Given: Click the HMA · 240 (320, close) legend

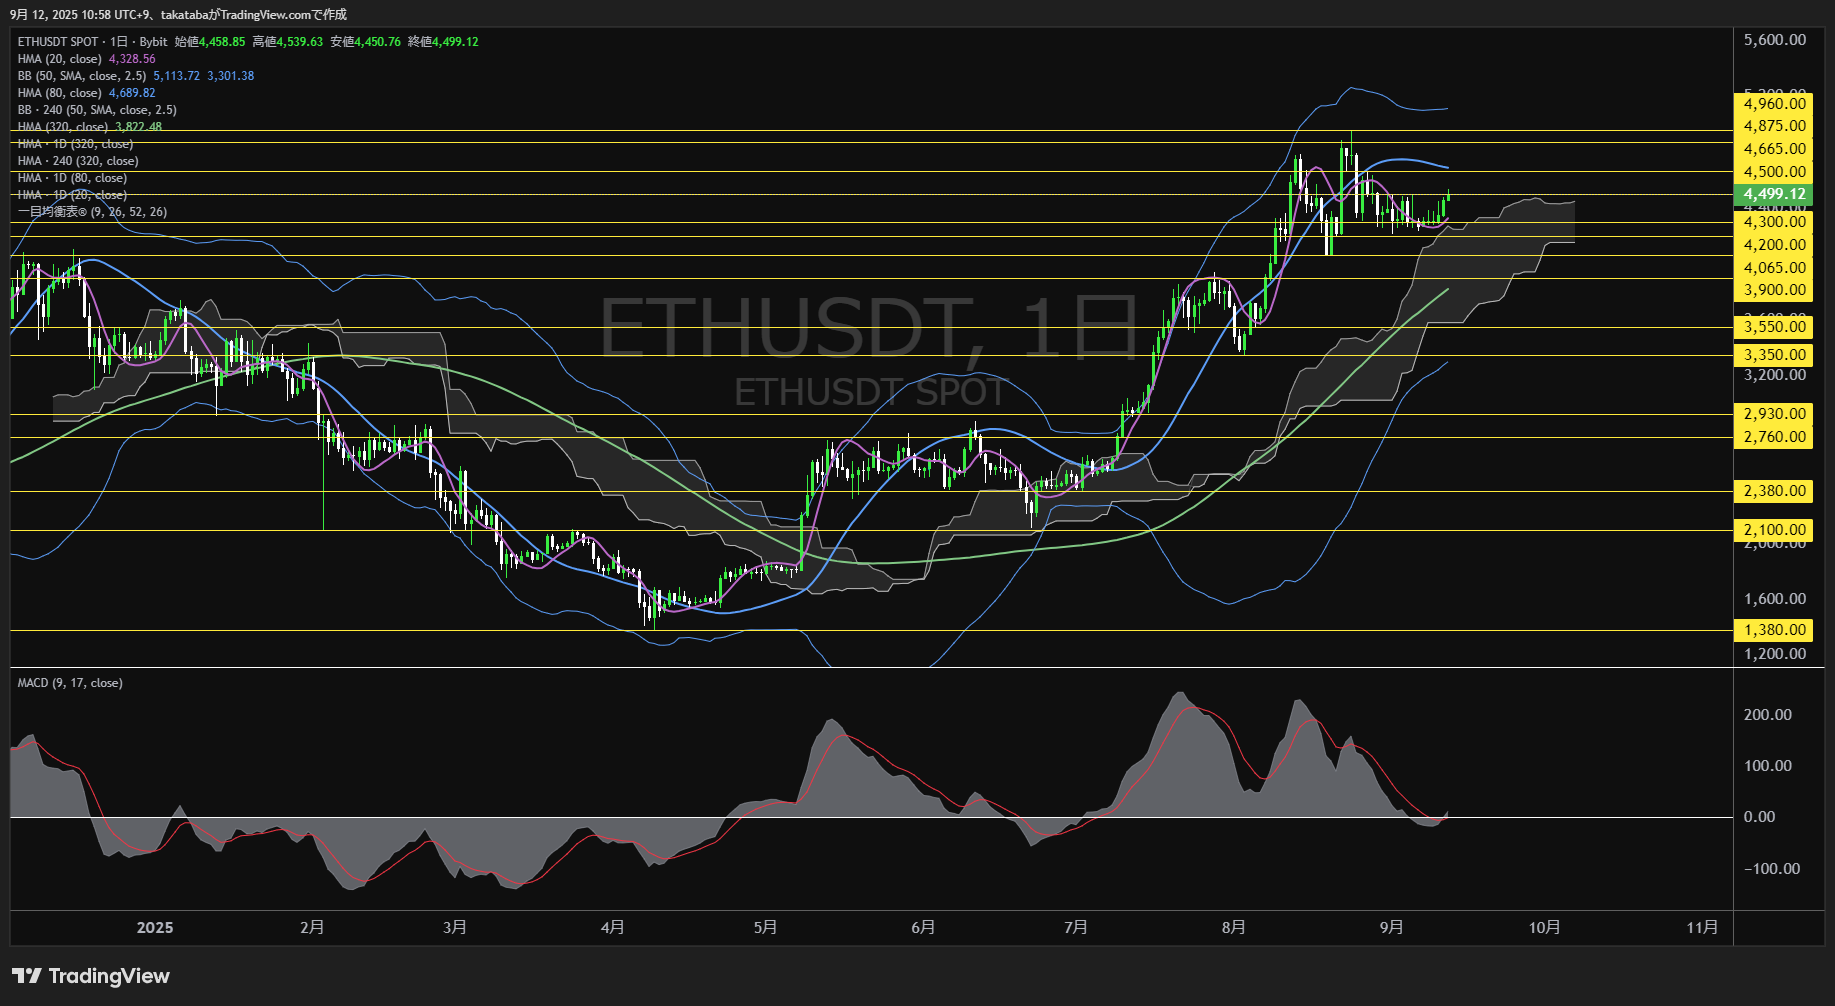Looking at the screenshot, I should [78, 161].
